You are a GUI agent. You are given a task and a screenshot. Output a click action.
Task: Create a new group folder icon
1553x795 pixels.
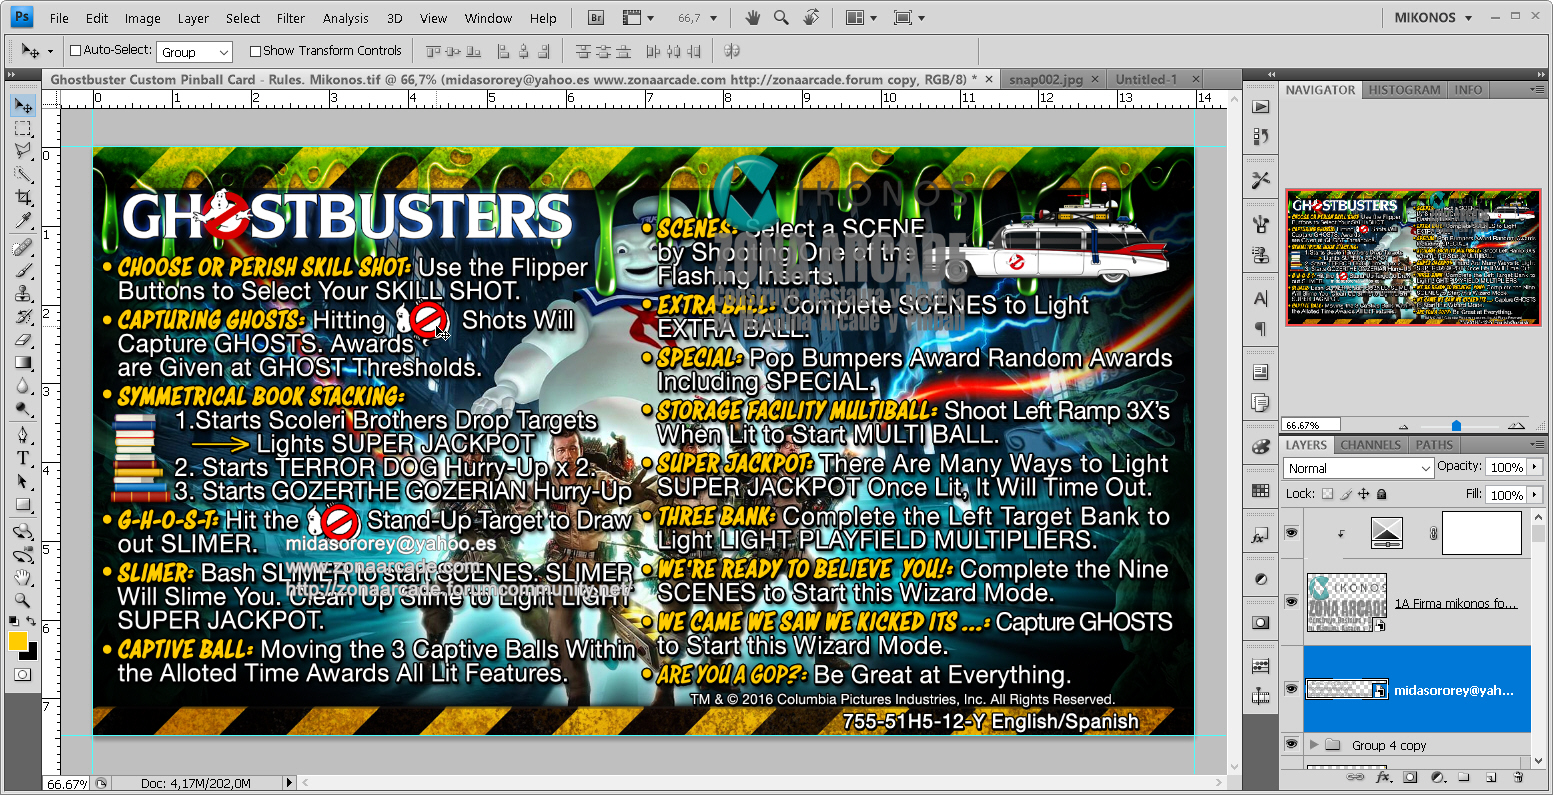1464,777
